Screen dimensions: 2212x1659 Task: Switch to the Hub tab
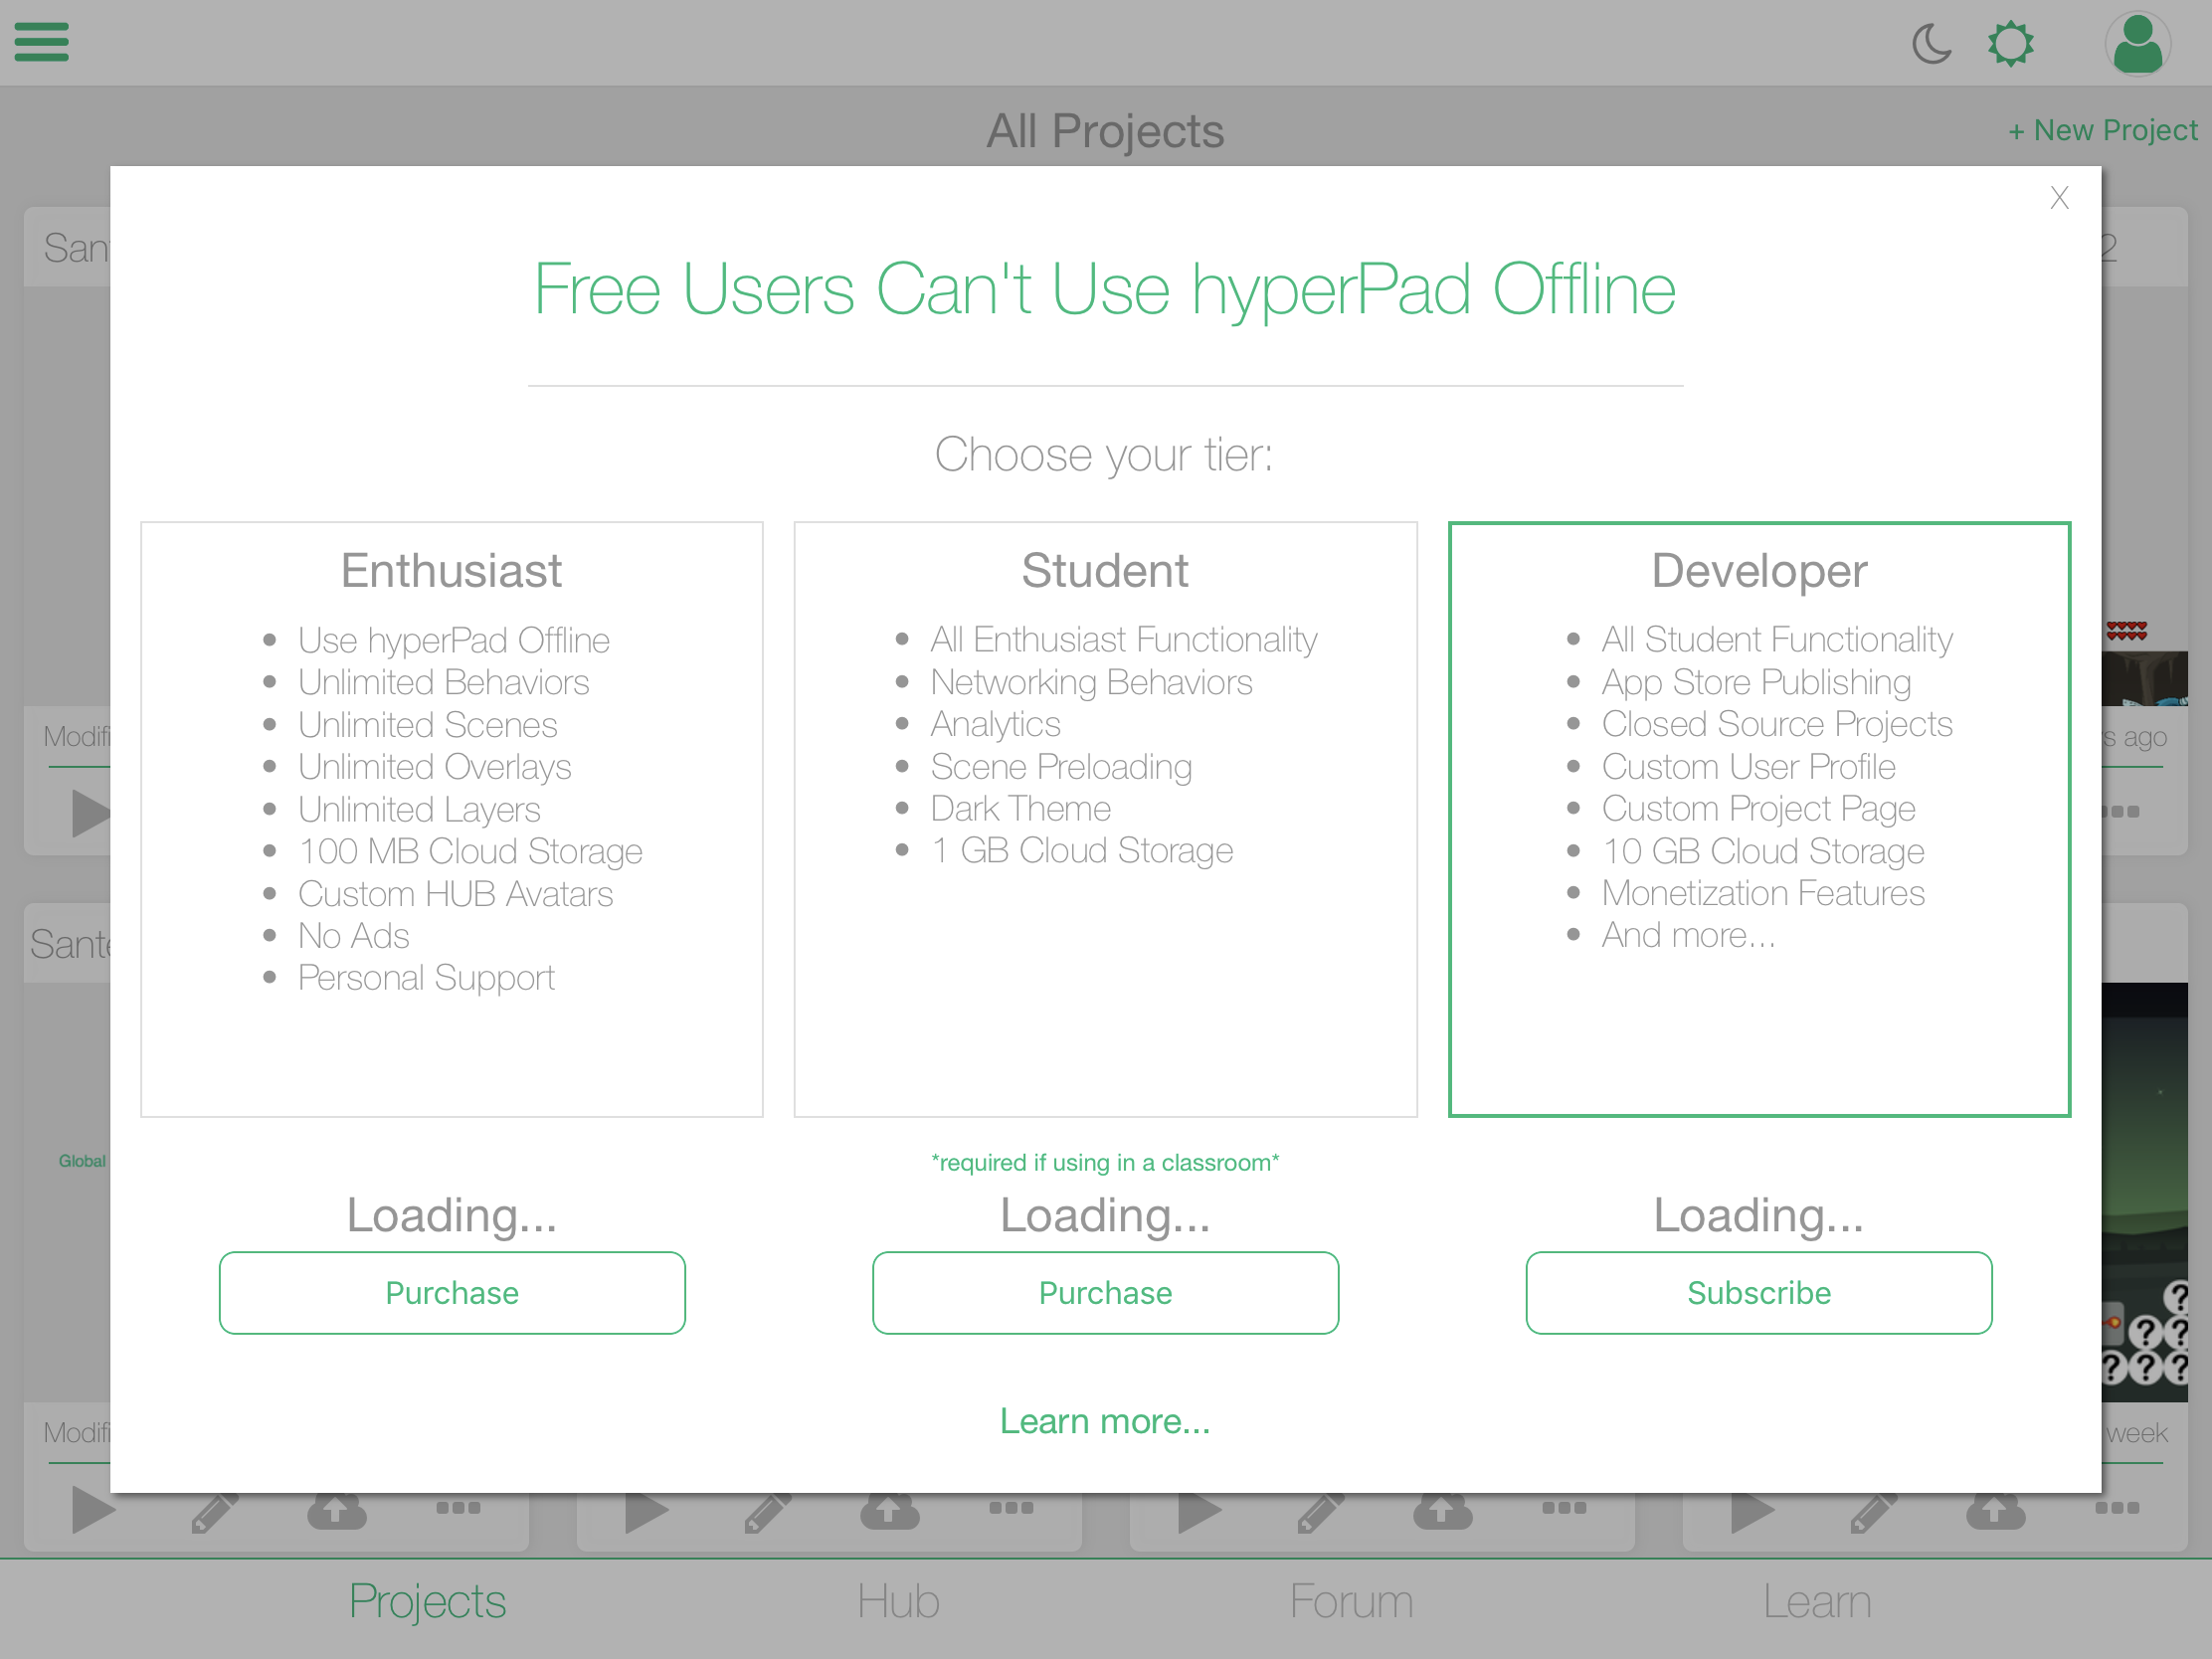tap(898, 1601)
